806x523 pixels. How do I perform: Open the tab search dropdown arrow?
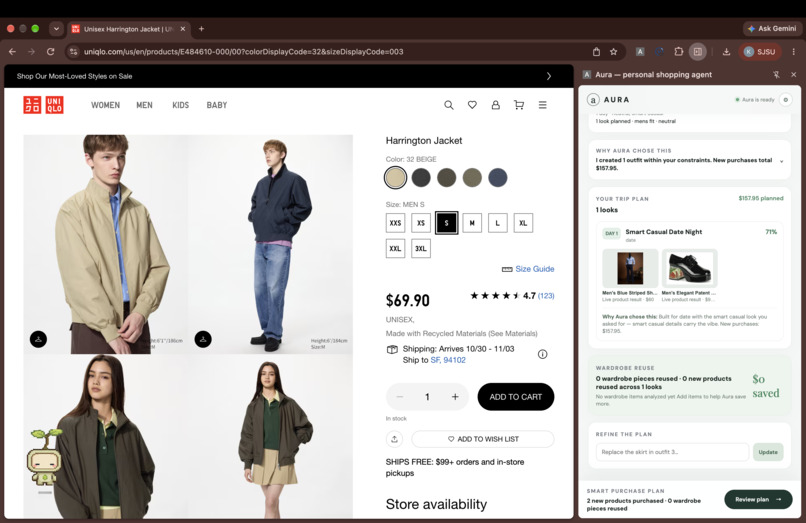[56, 29]
